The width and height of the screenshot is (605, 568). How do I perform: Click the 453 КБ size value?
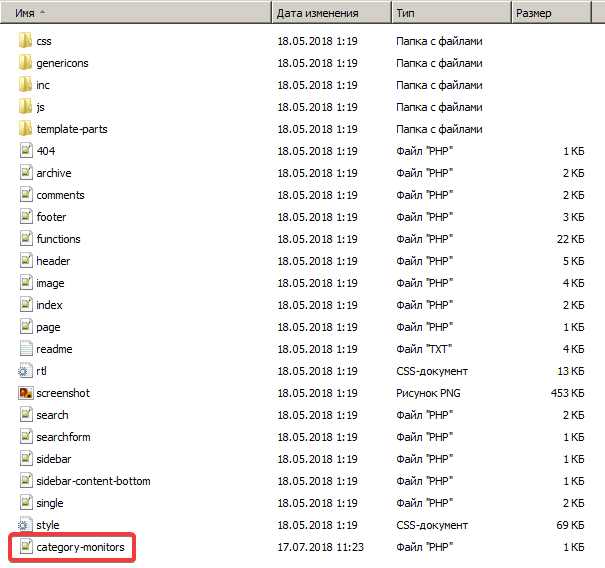(x=567, y=393)
